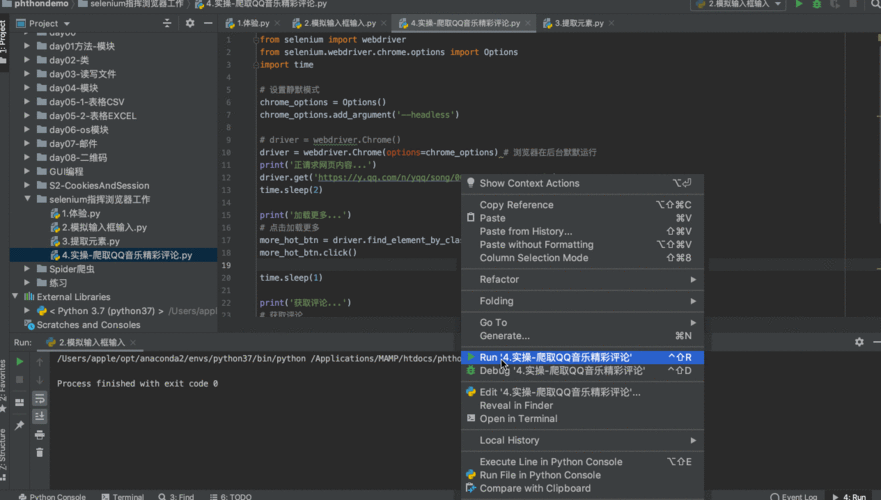Image resolution: width=881 pixels, height=500 pixels.
Task: Collapse the External Libraries node
Action: click(x=15, y=297)
